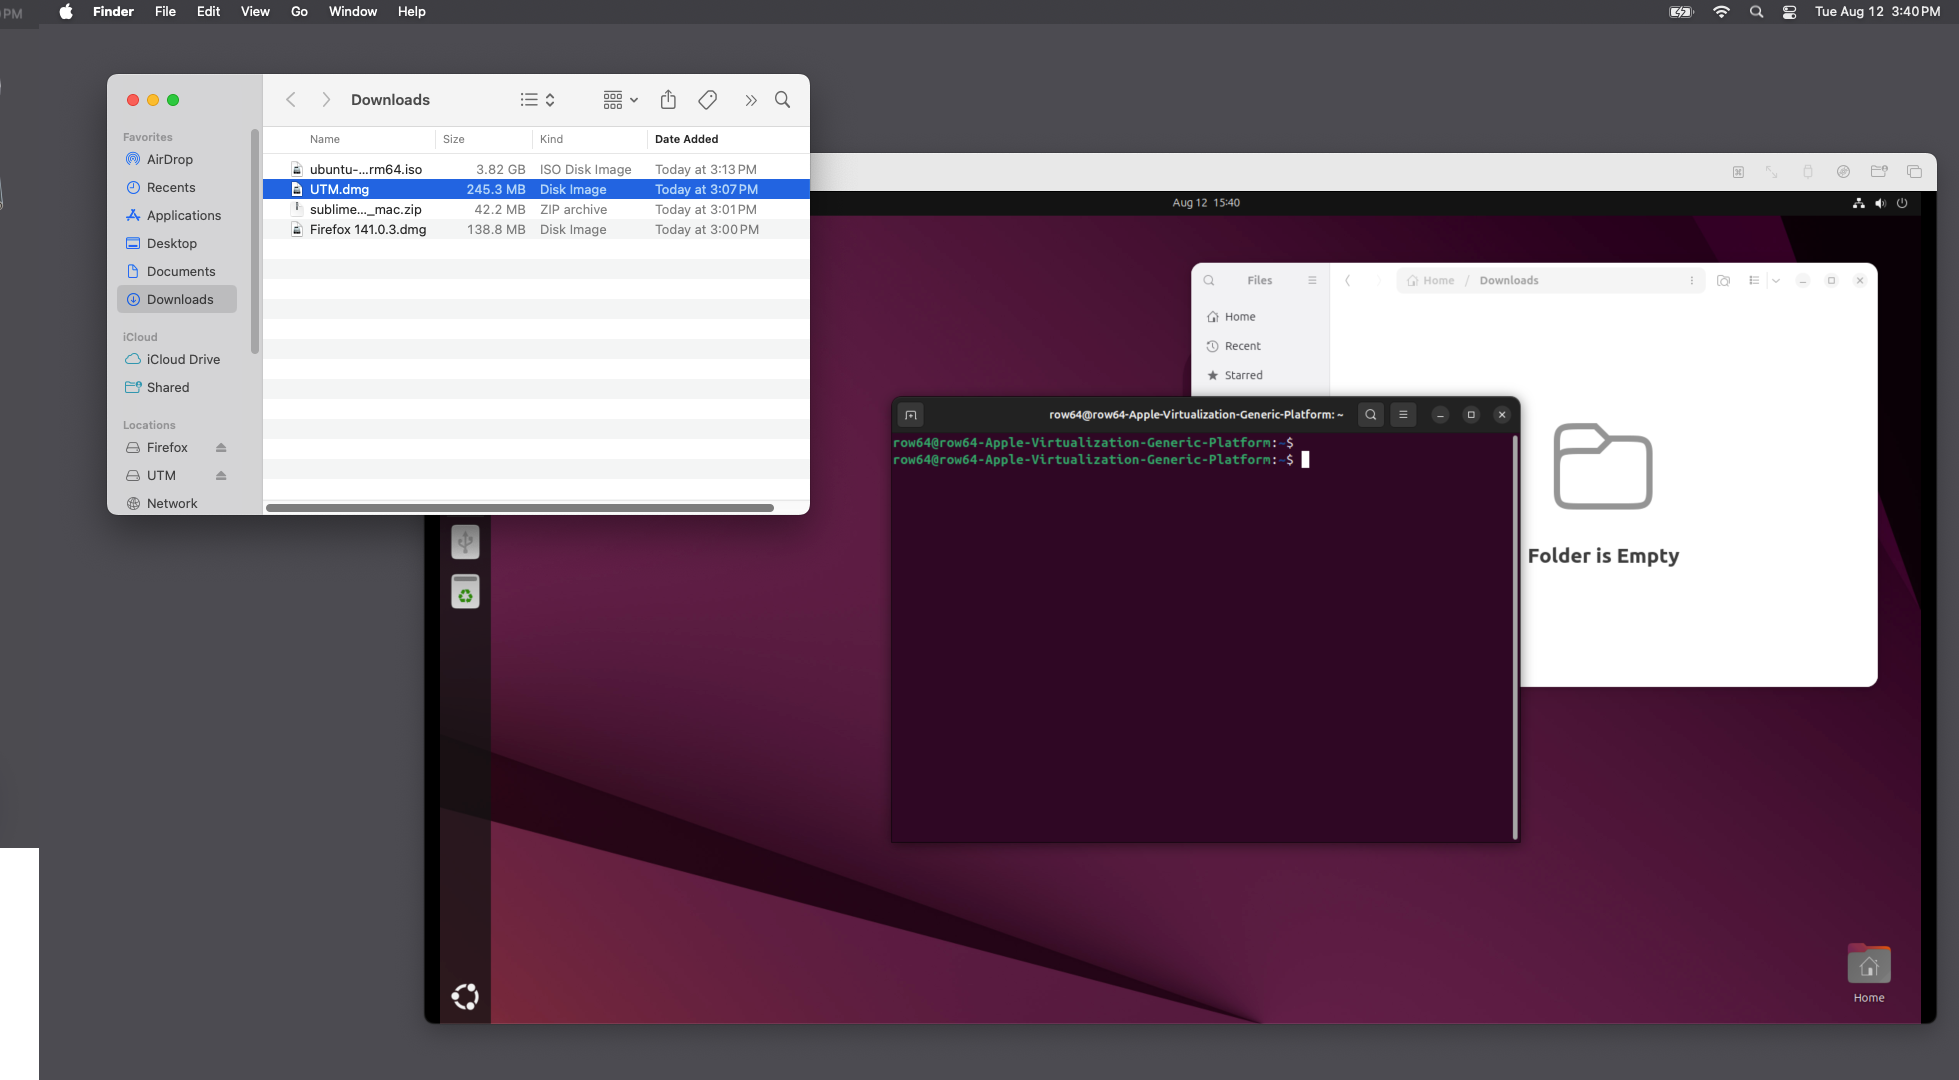Go back in Finder window
Viewport: 1959px width, 1080px height.
tap(291, 99)
